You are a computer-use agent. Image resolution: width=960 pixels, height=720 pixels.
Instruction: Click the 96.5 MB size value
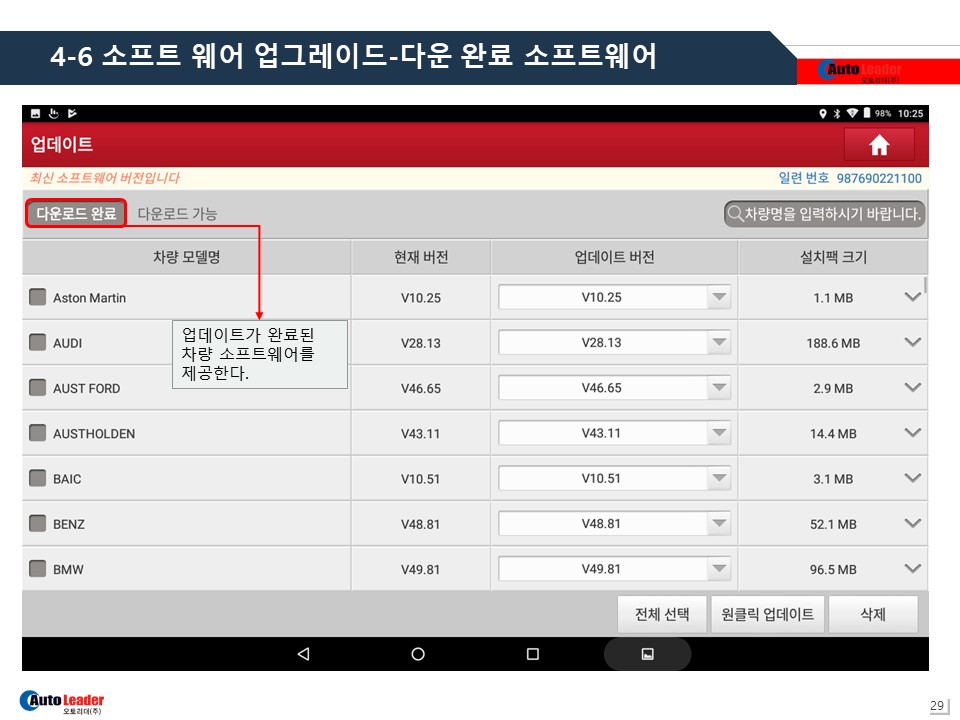coord(833,569)
